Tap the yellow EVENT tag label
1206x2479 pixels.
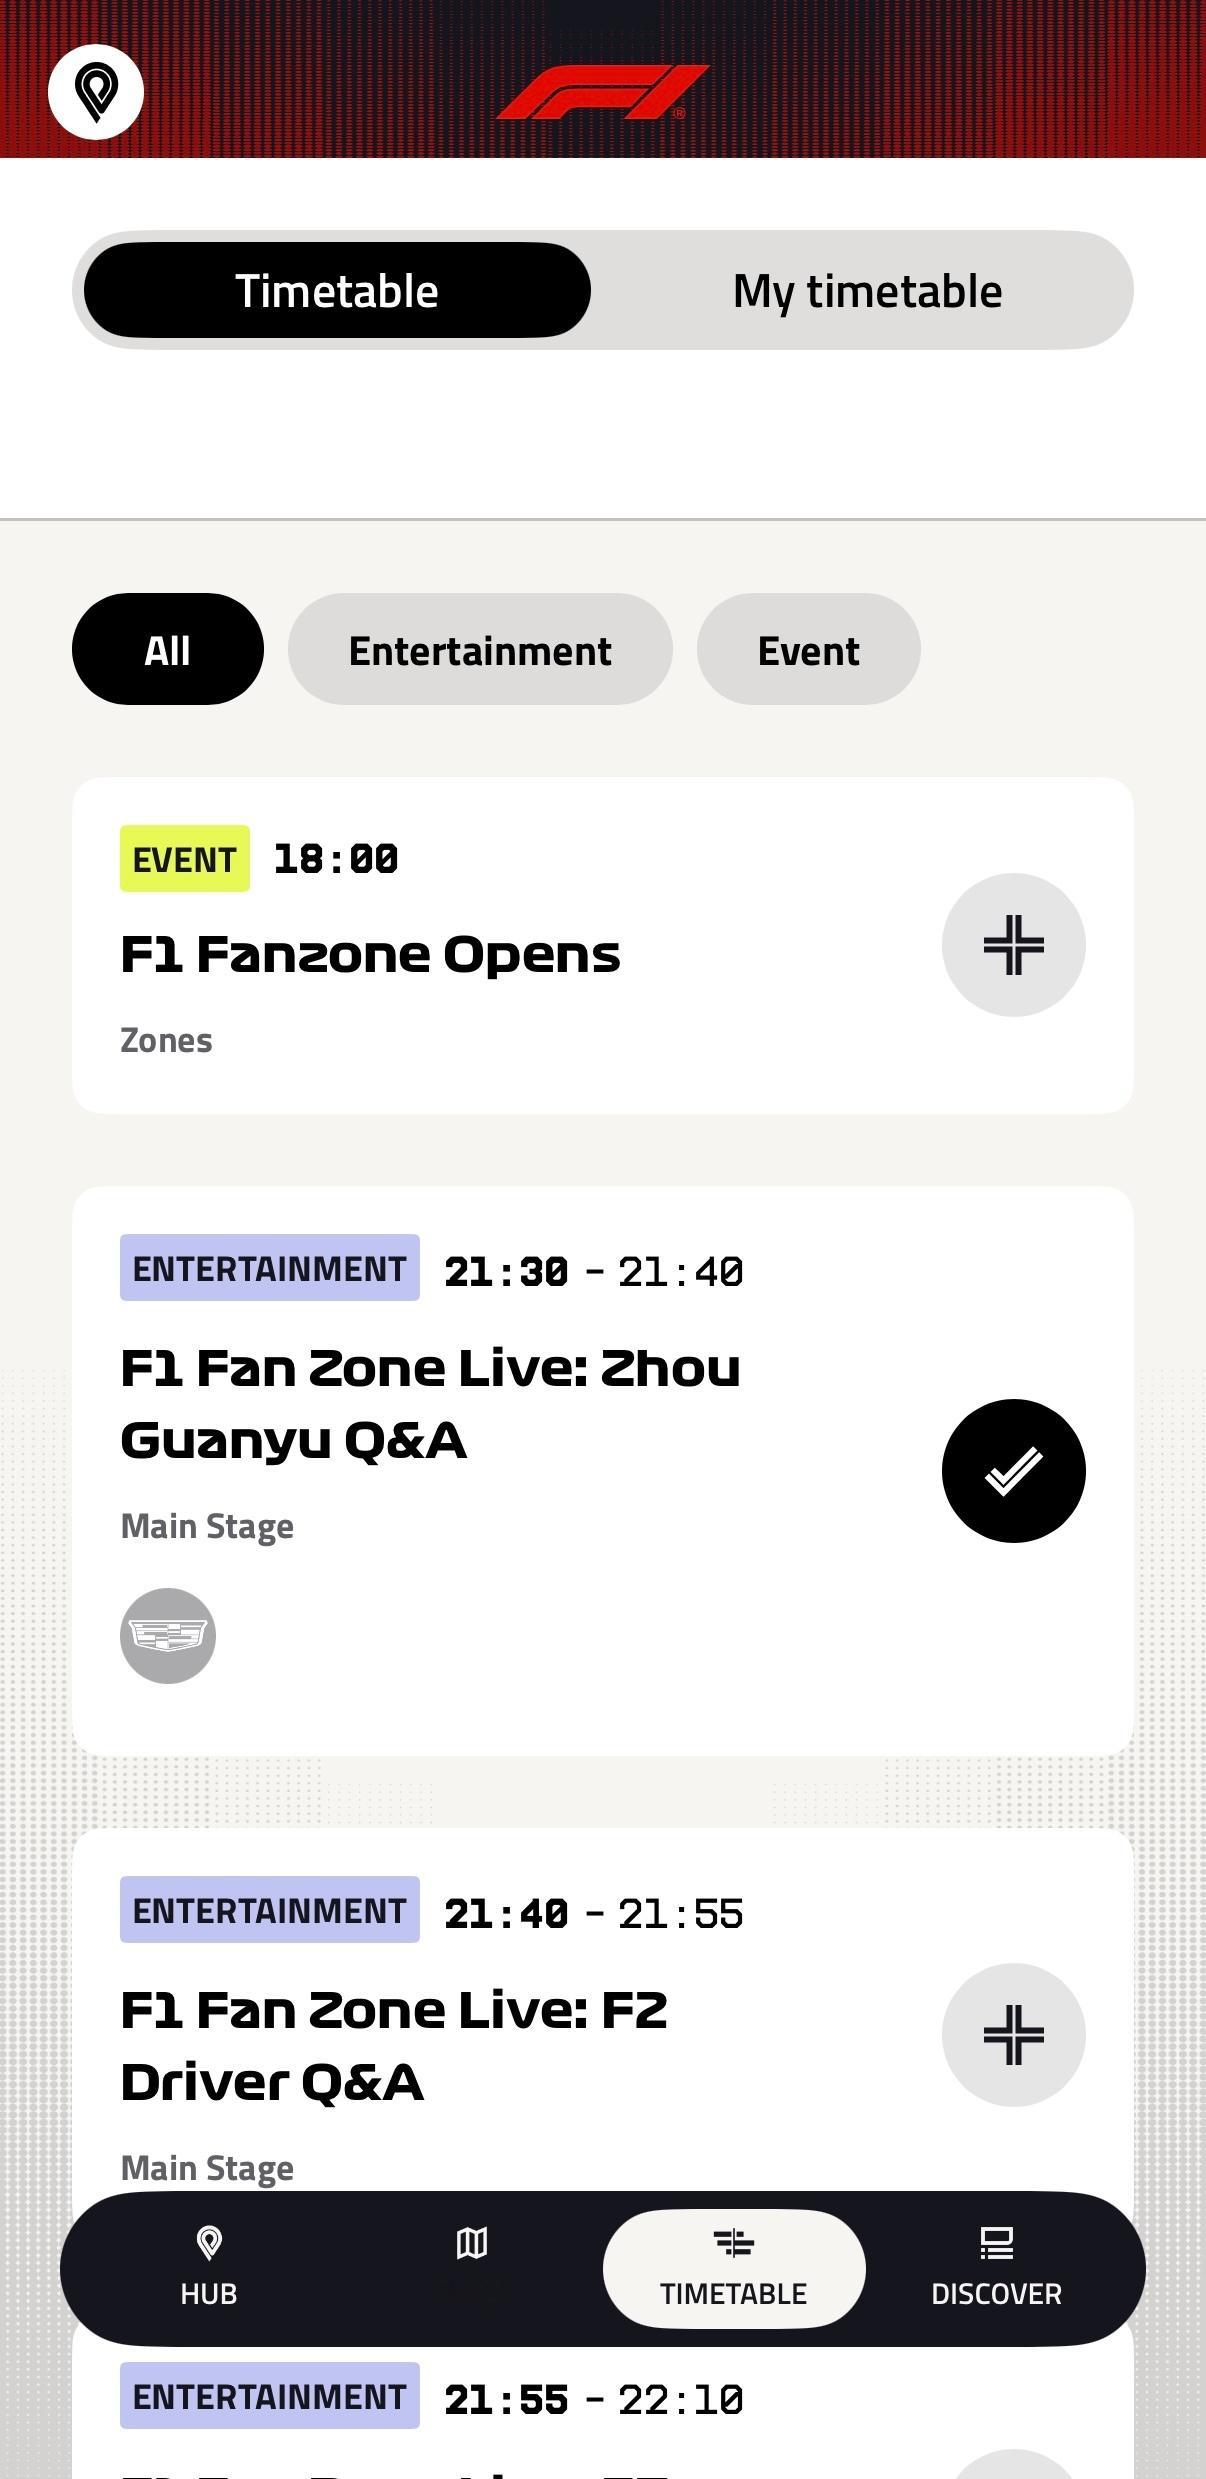pos(185,858)
